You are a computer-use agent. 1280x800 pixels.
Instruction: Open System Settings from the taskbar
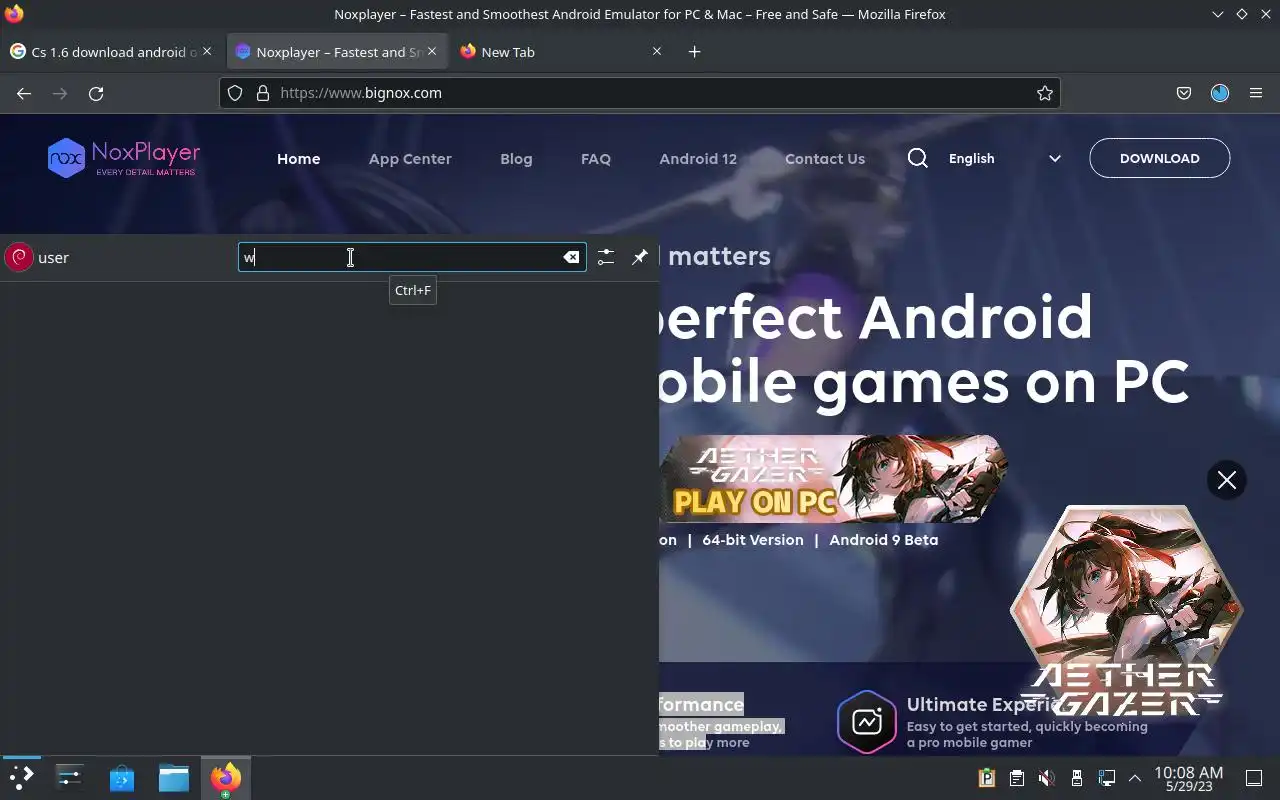pyautogui.click(x=70, y=777)
